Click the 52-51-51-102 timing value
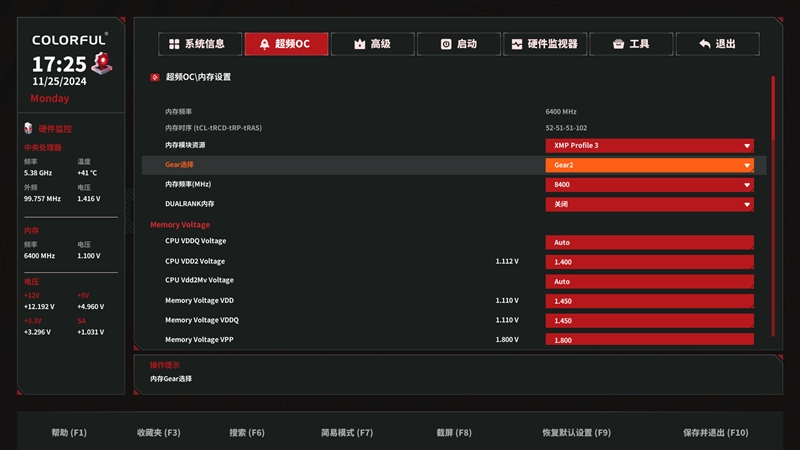 coord(566,128)
